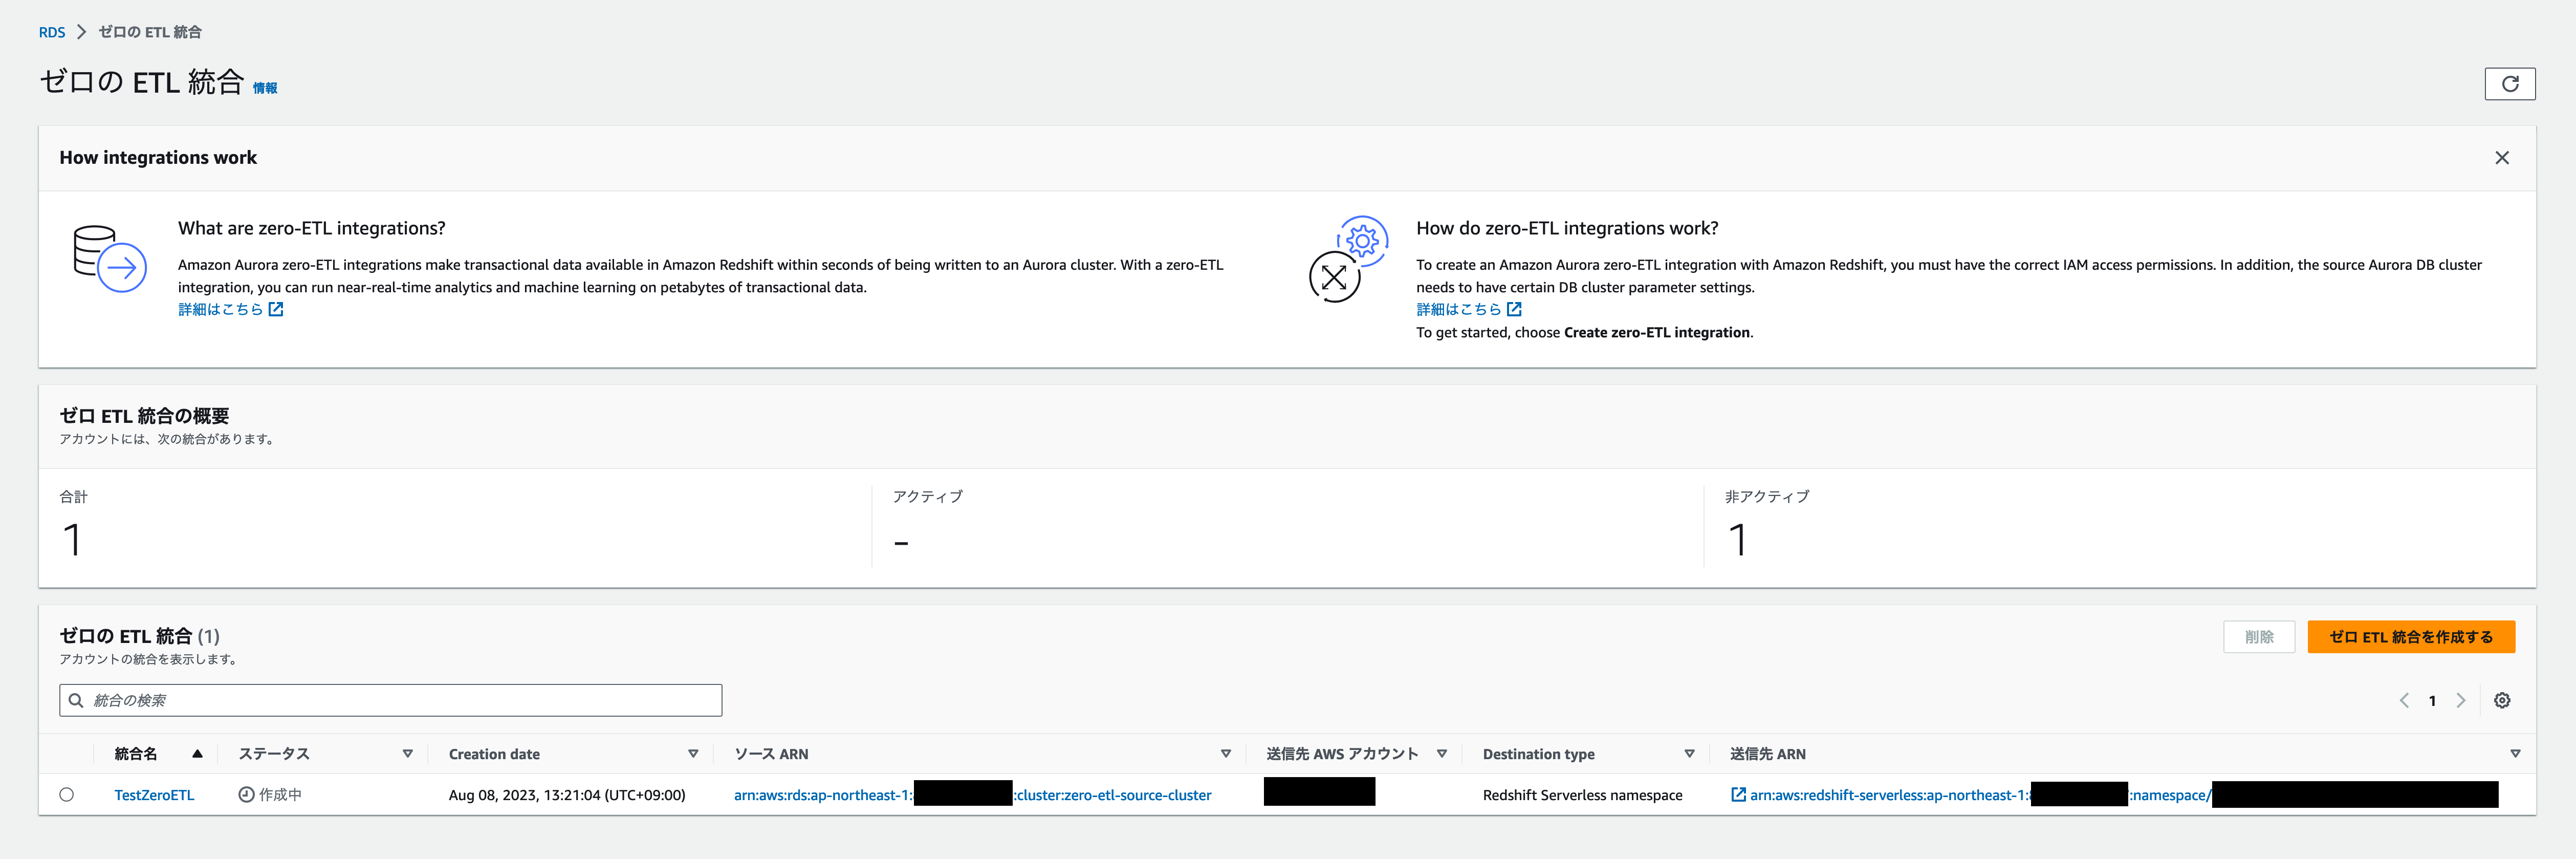Screen dimensions: 2576x859
Task: Close the How integrations work panel
Action: tap(2502, 158)
